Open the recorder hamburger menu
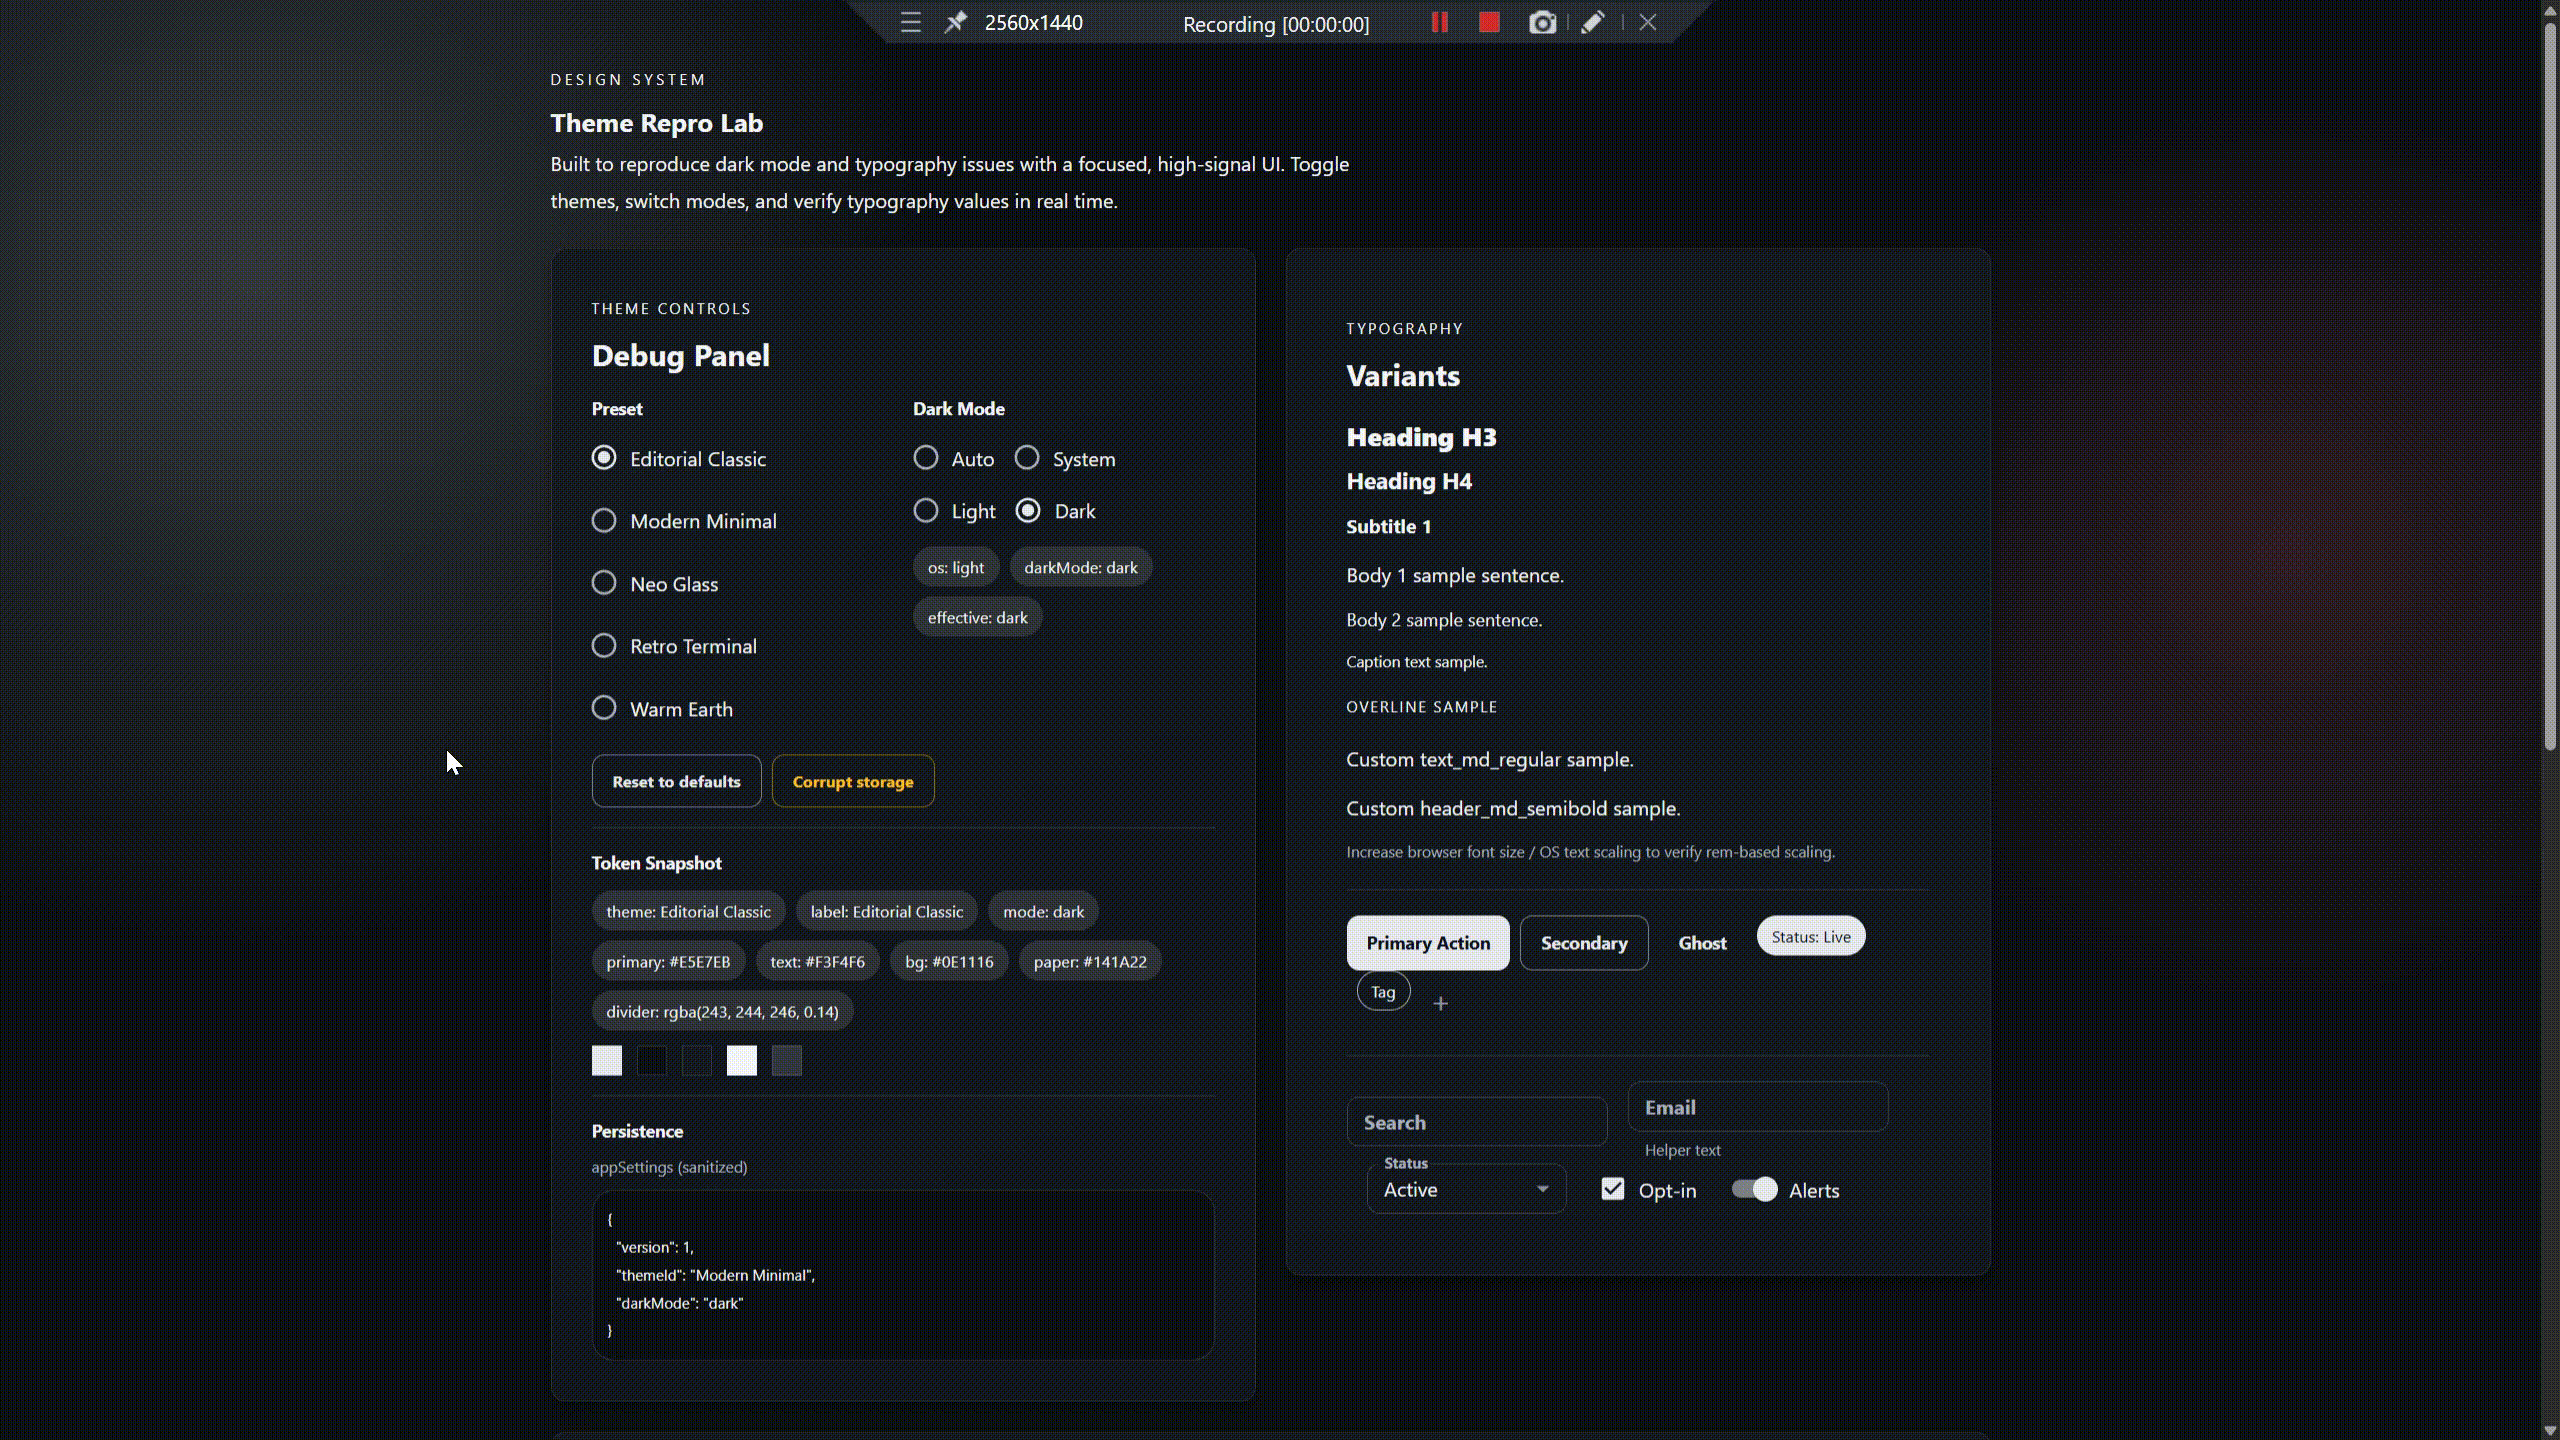Image resolution: width=2560 pixels, height=1440 pixels. tap(910, 22)
